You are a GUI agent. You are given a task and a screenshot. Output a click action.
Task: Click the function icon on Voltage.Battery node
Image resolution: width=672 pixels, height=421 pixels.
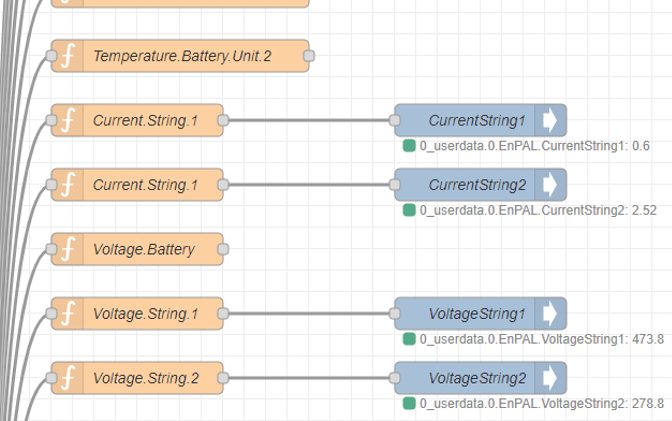(x=68, y=249)
